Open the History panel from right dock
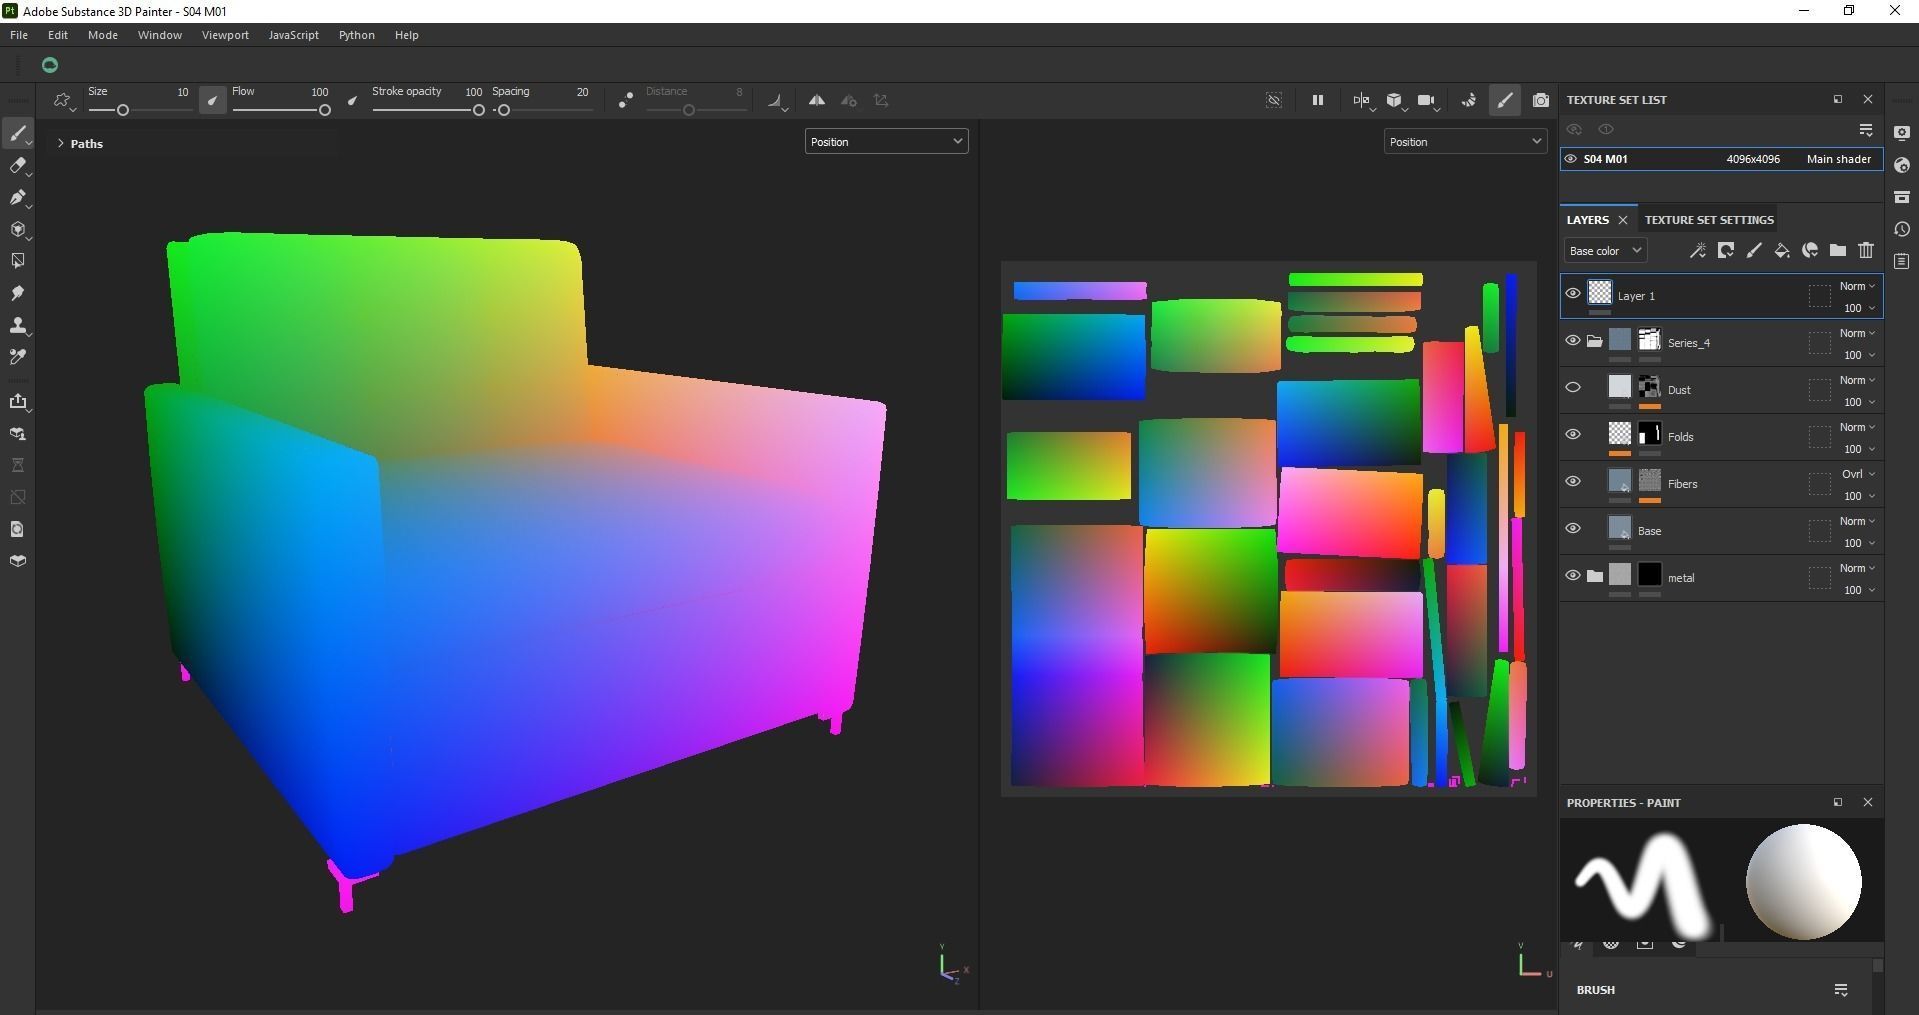This screenshot has width=1919, height=1015. click(x=1902, y=229)
